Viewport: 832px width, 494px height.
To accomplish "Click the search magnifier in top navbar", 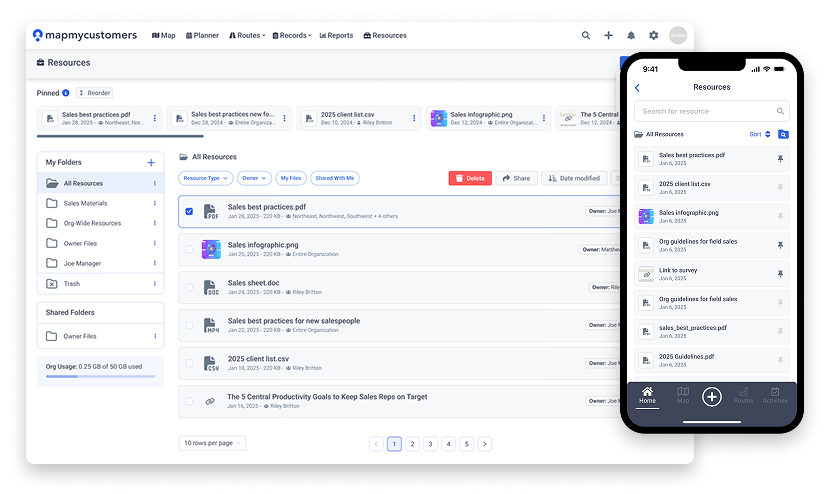I will point(586,35).
